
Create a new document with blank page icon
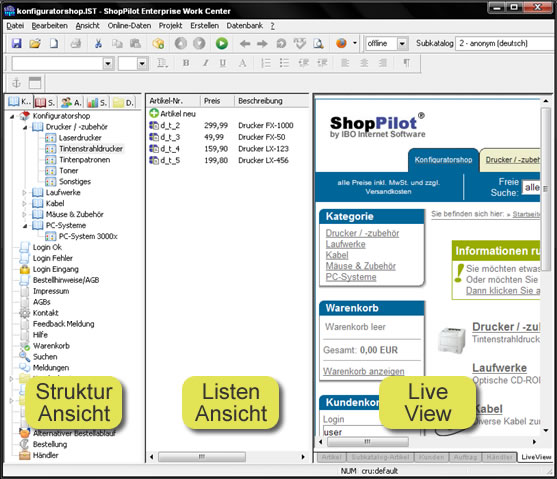(x=54, y=43)
